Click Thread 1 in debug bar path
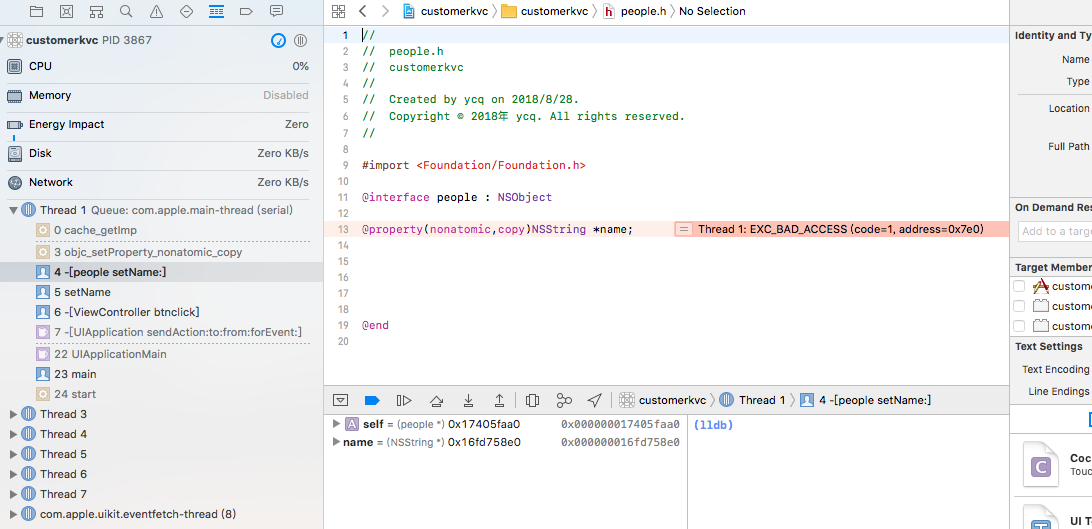 pos(753,400)
